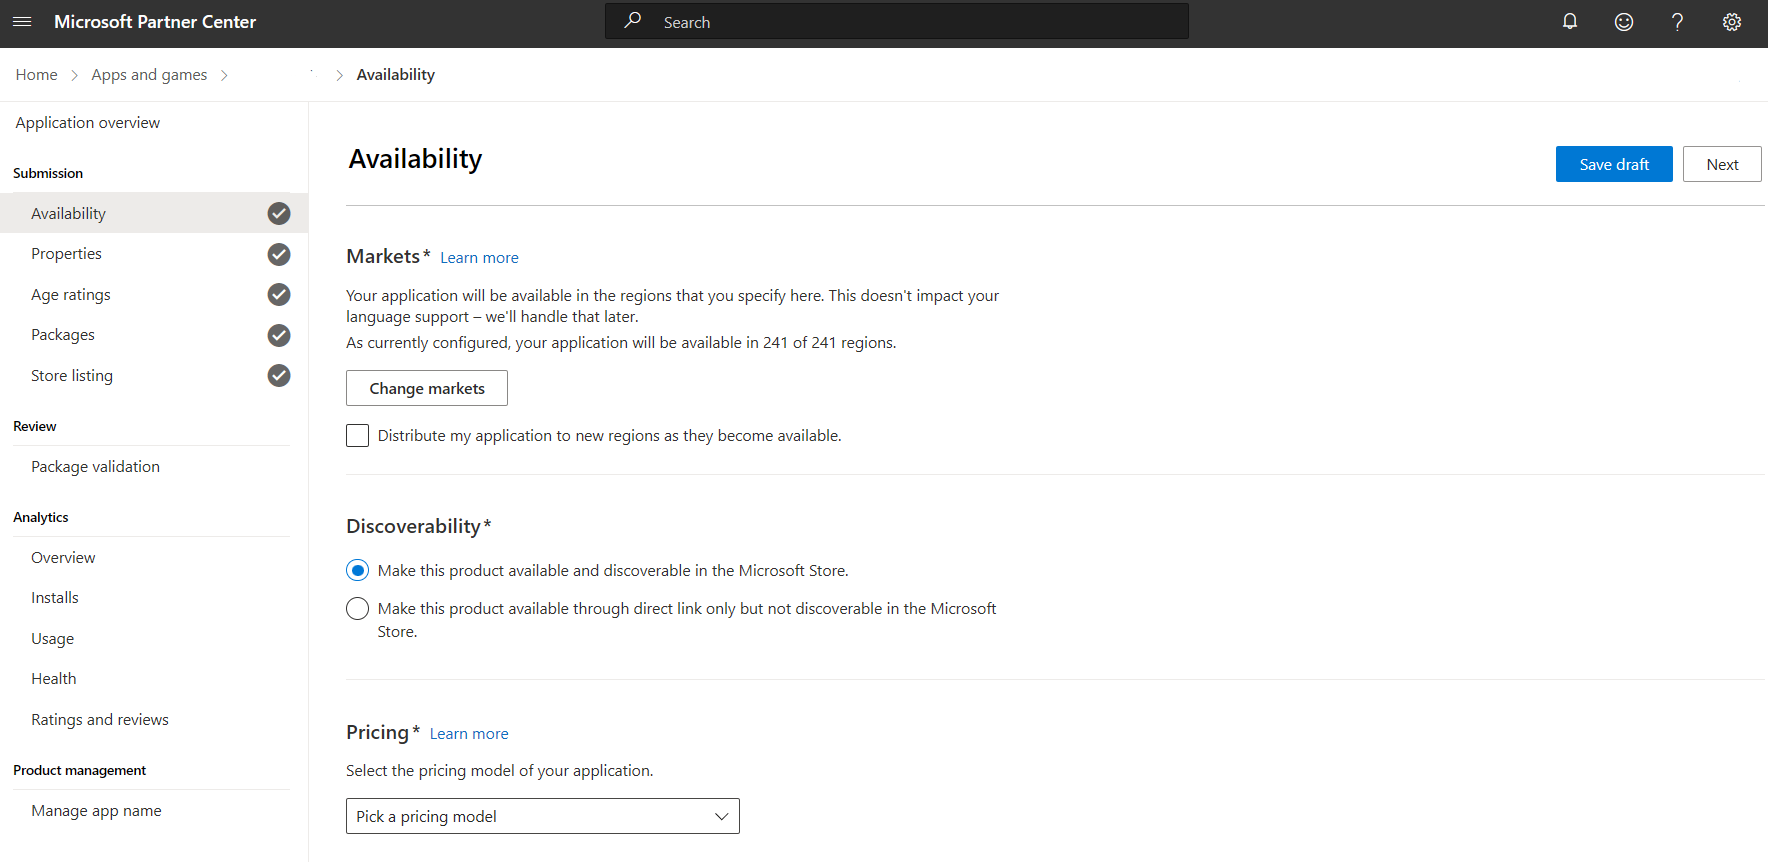Open the Age ratings page
1768x862 pixels.
[71, 295]
